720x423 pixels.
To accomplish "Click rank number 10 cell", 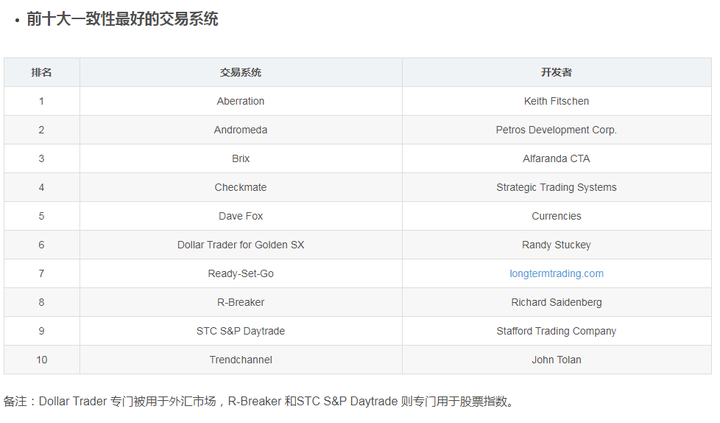I will [42, 360].
